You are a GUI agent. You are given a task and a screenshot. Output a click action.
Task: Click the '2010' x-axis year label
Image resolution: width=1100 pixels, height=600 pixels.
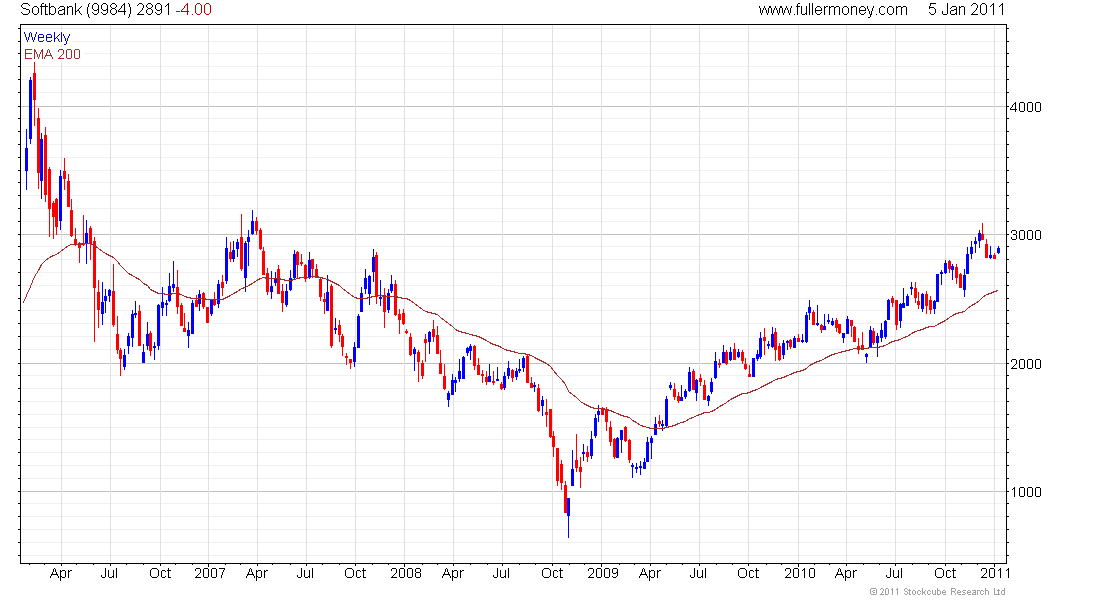point(800,573)
